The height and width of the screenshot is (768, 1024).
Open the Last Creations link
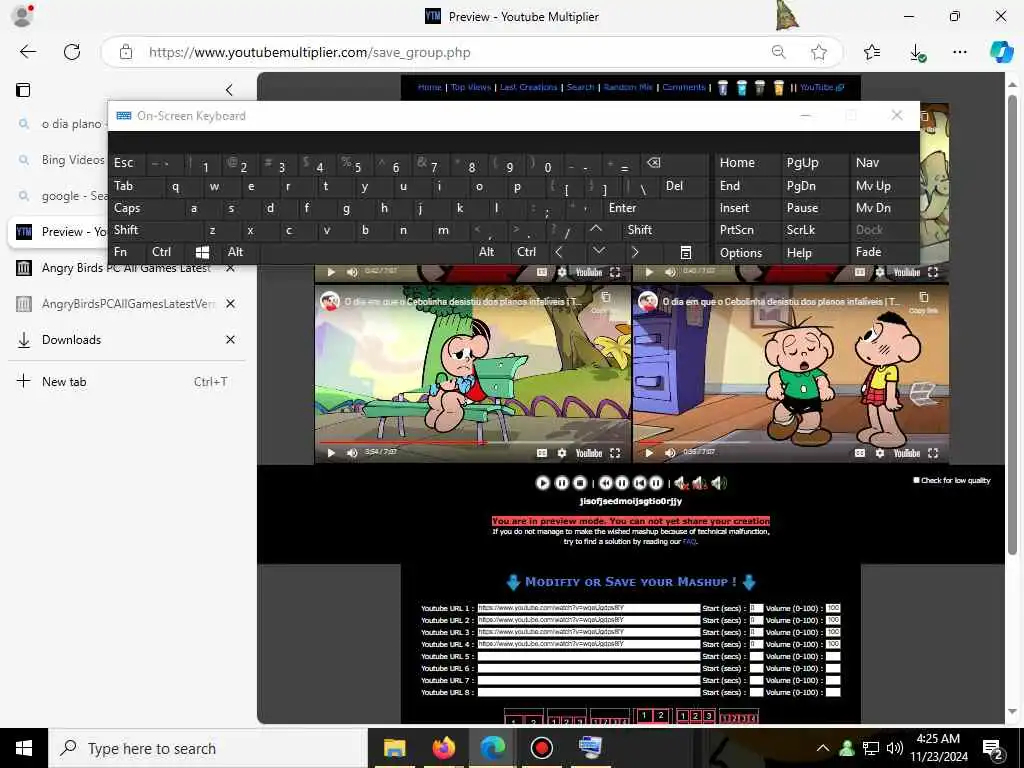click(528, 87)
